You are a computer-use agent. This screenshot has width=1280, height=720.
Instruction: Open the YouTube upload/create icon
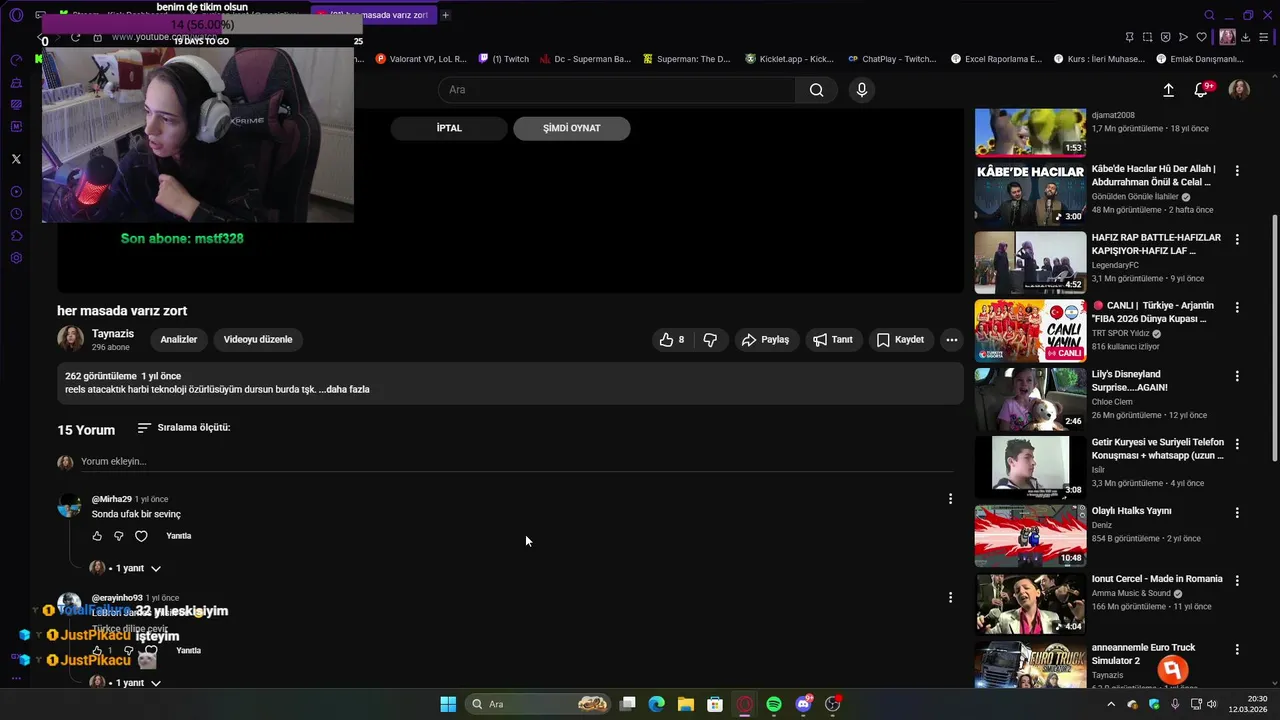point(1168,90)
